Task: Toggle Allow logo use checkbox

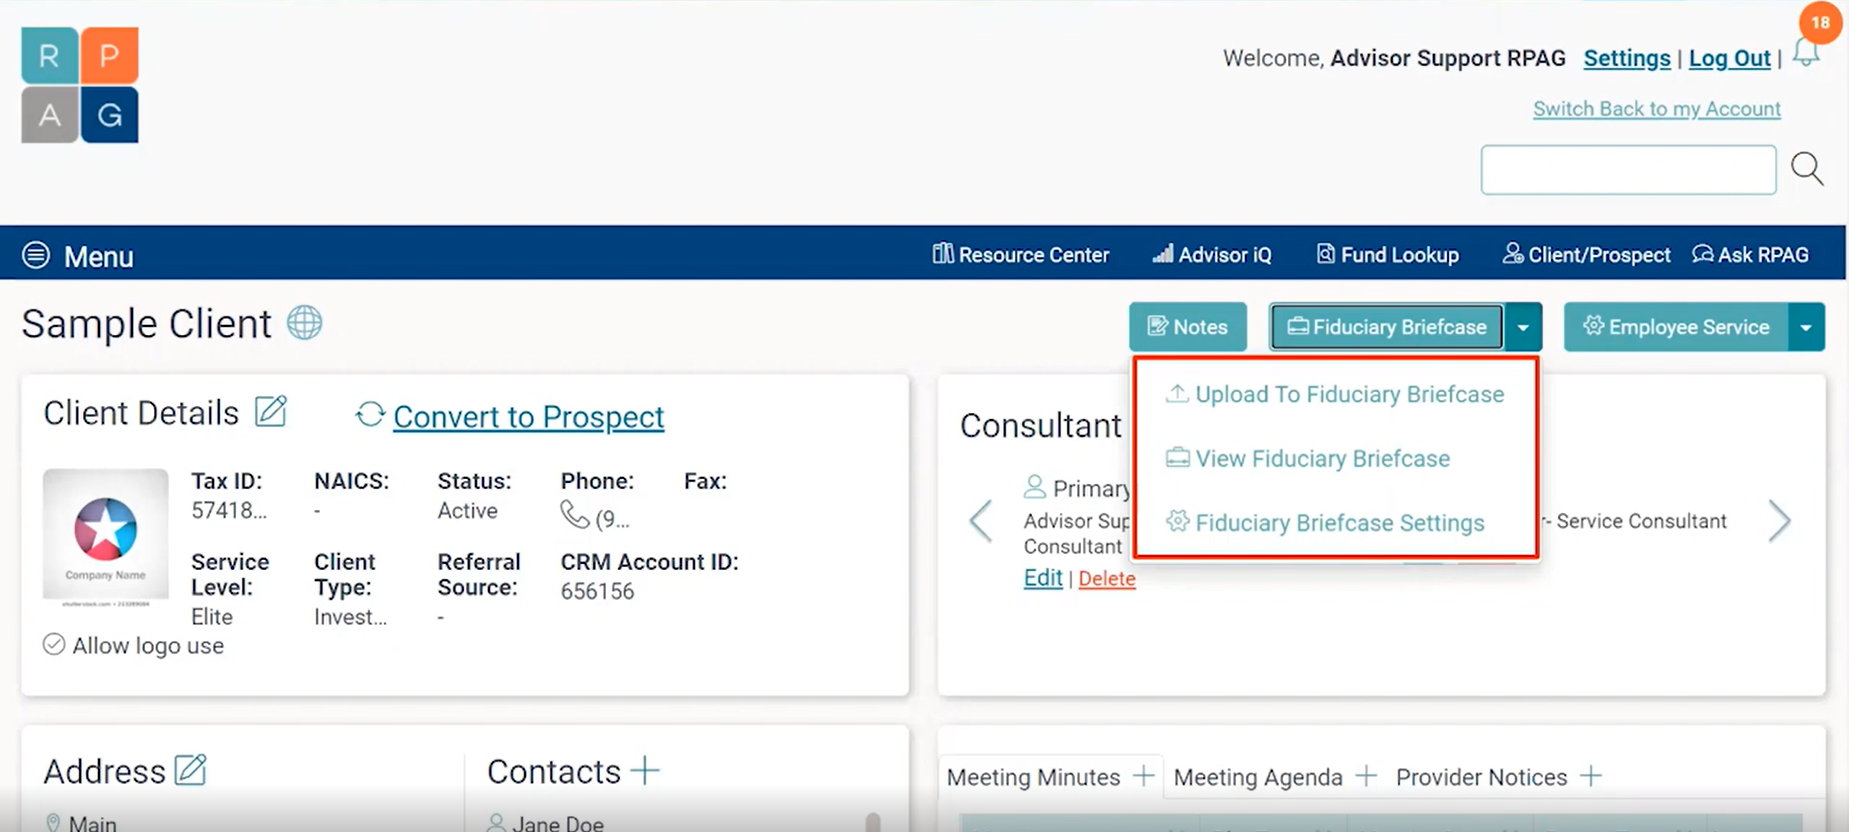Action: pyautogui.click(x=54, y=645)
